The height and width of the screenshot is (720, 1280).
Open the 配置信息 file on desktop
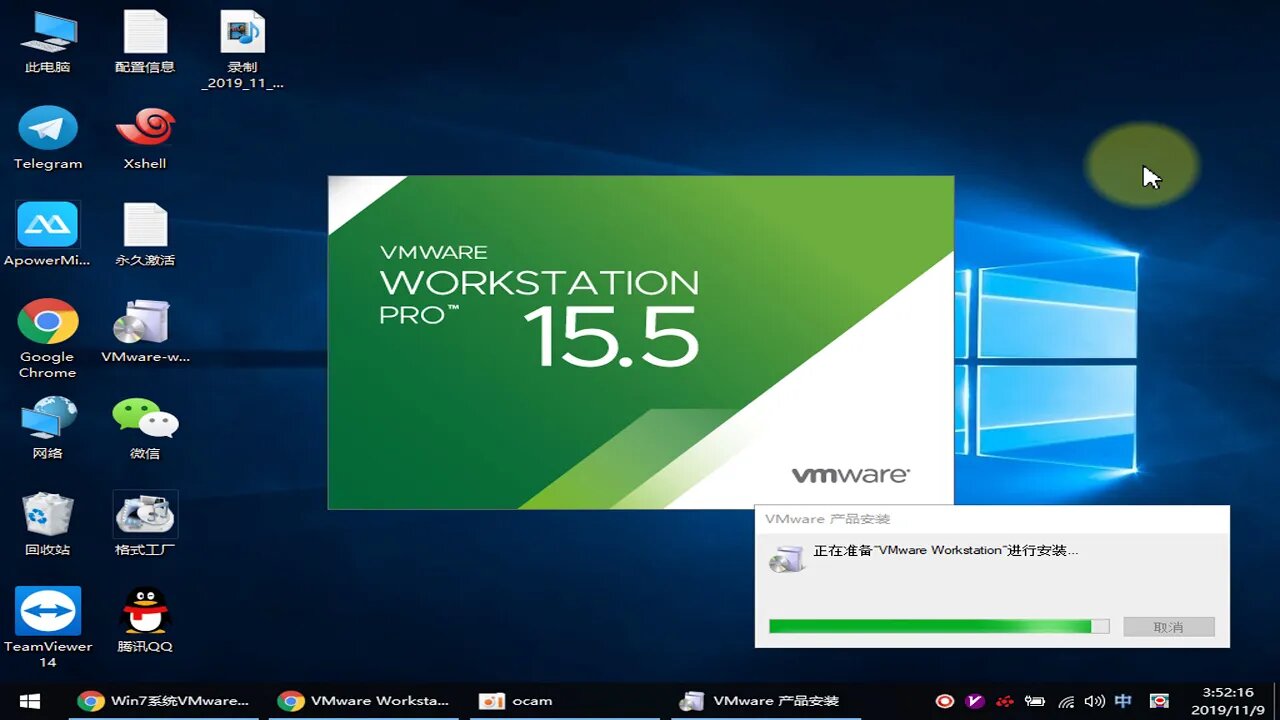point(145,42)
